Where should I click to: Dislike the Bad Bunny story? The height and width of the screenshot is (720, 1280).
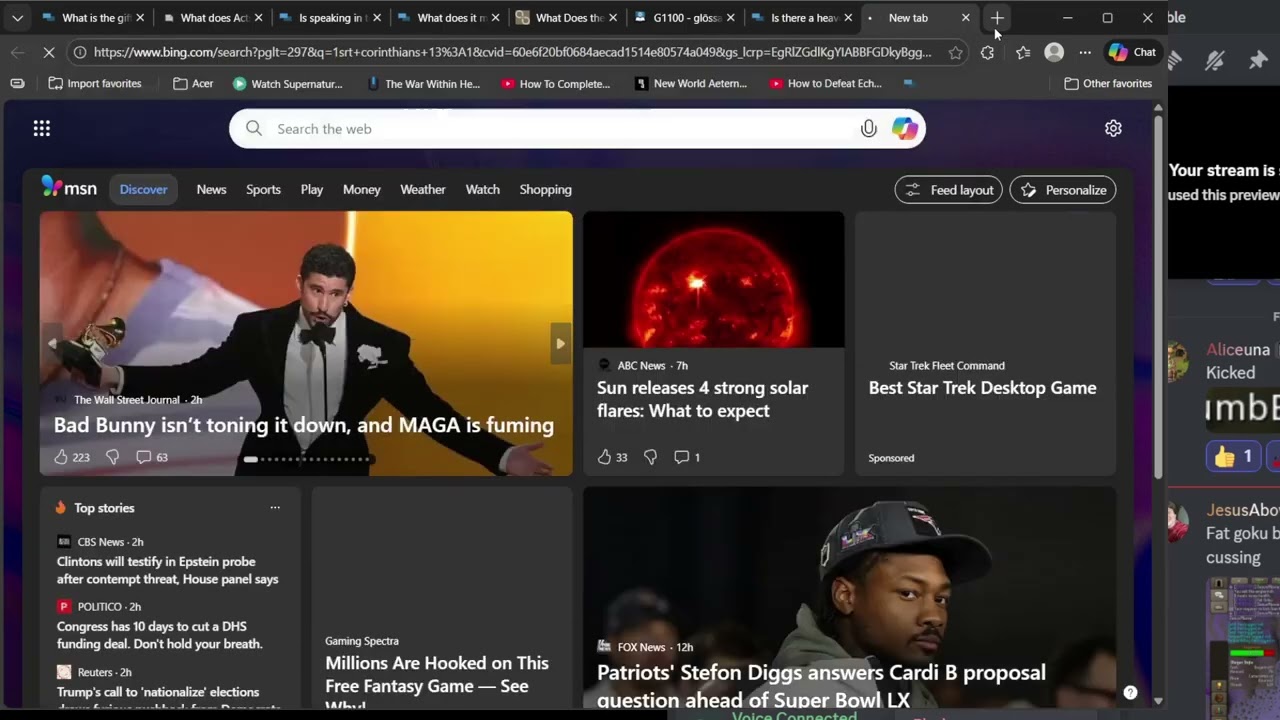[x=112, y=457]
